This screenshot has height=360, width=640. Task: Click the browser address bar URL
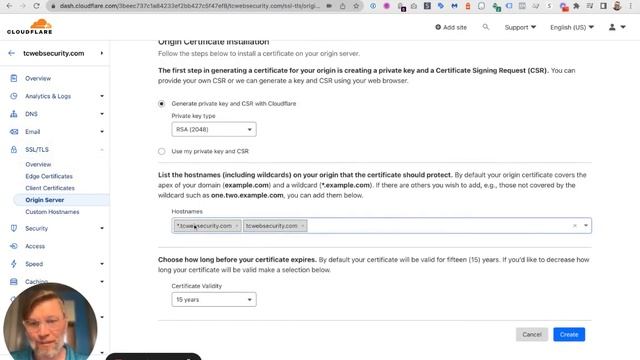click(x=190, y=6)
